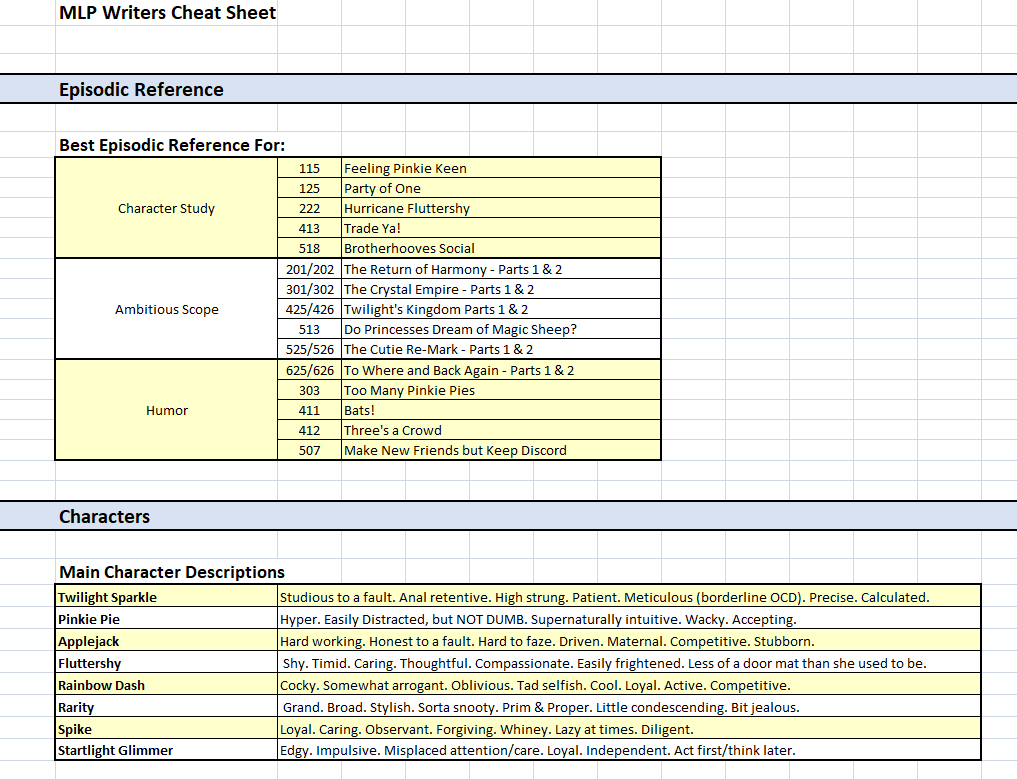The height and width of the screenshot is (779, 1017).
Task: Click the 'Rarity' name cell
Action: click(167, 707)
